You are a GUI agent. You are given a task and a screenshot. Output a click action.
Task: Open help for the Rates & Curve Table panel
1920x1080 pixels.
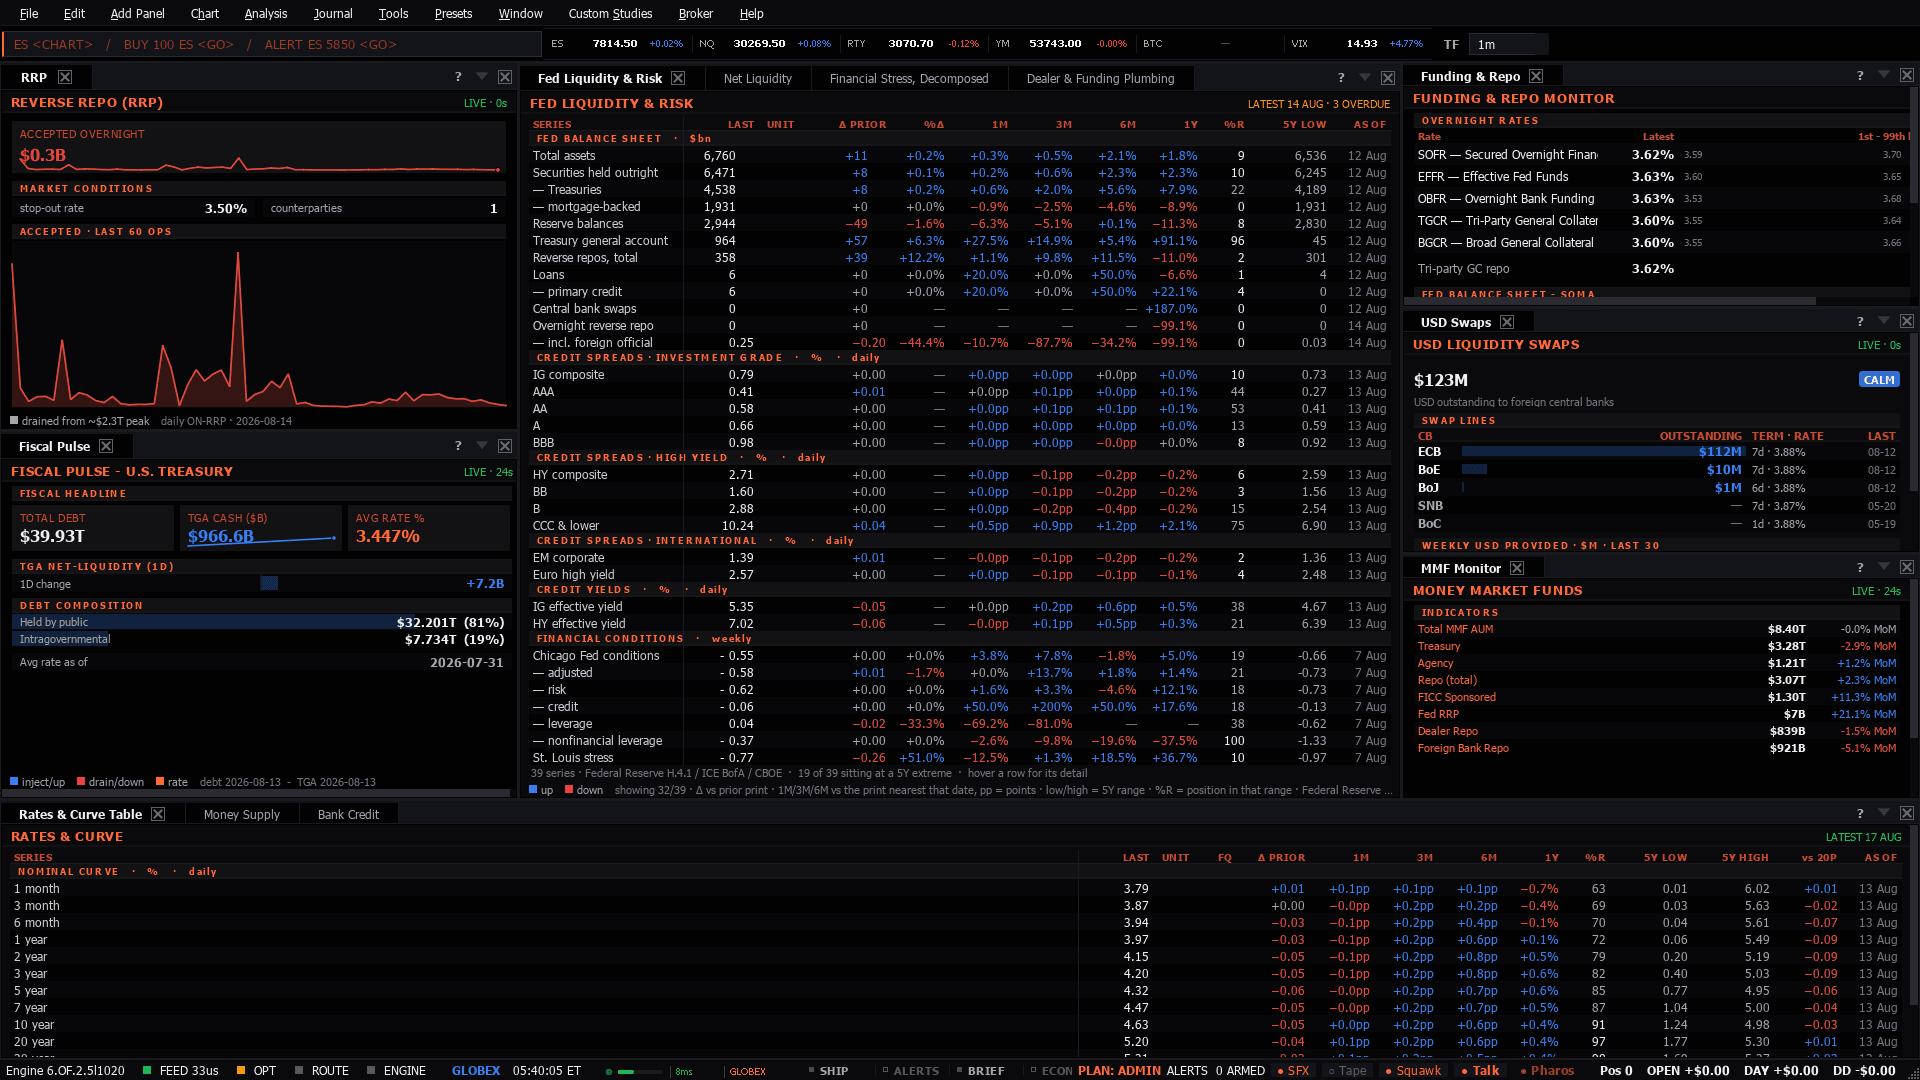[1860, 814]
